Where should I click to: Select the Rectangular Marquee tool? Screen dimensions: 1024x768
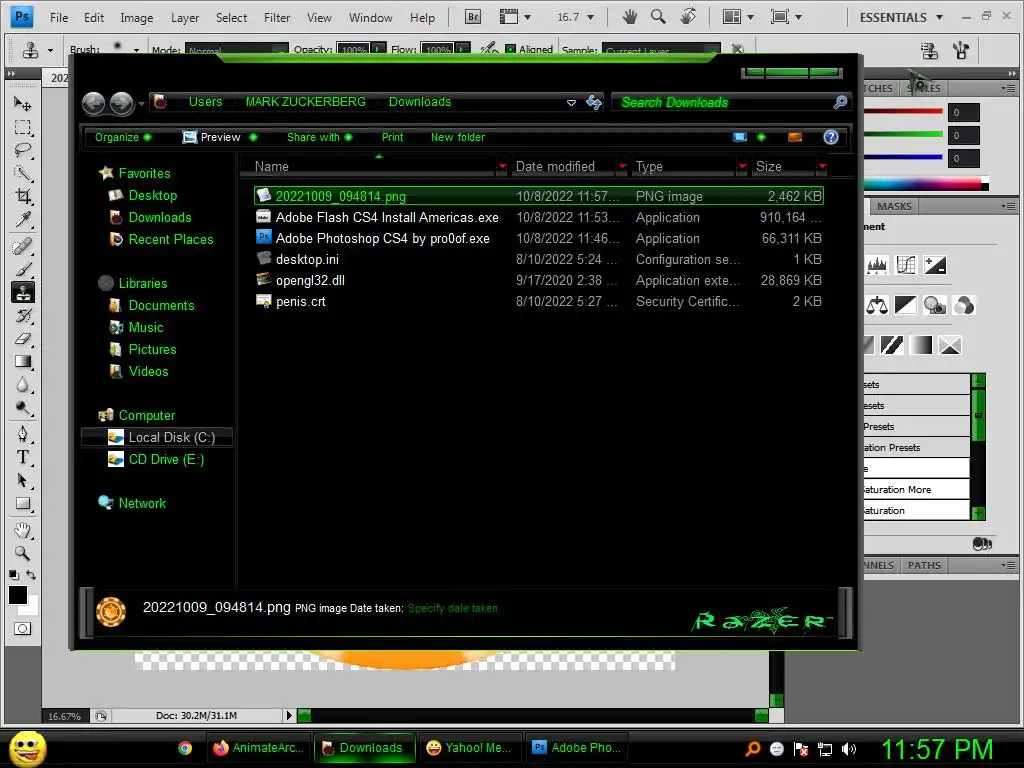point(22,127)
